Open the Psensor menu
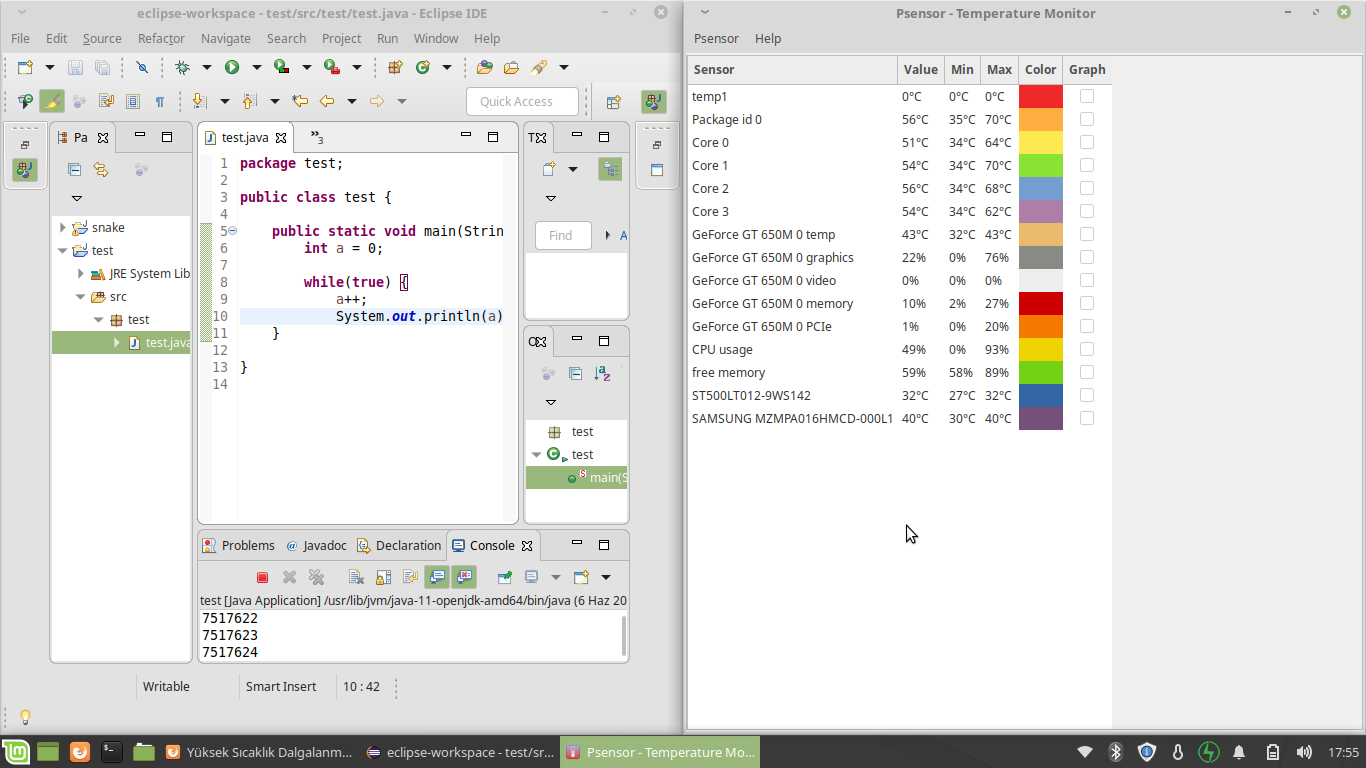1366x768 pixels. pos(716,38)
